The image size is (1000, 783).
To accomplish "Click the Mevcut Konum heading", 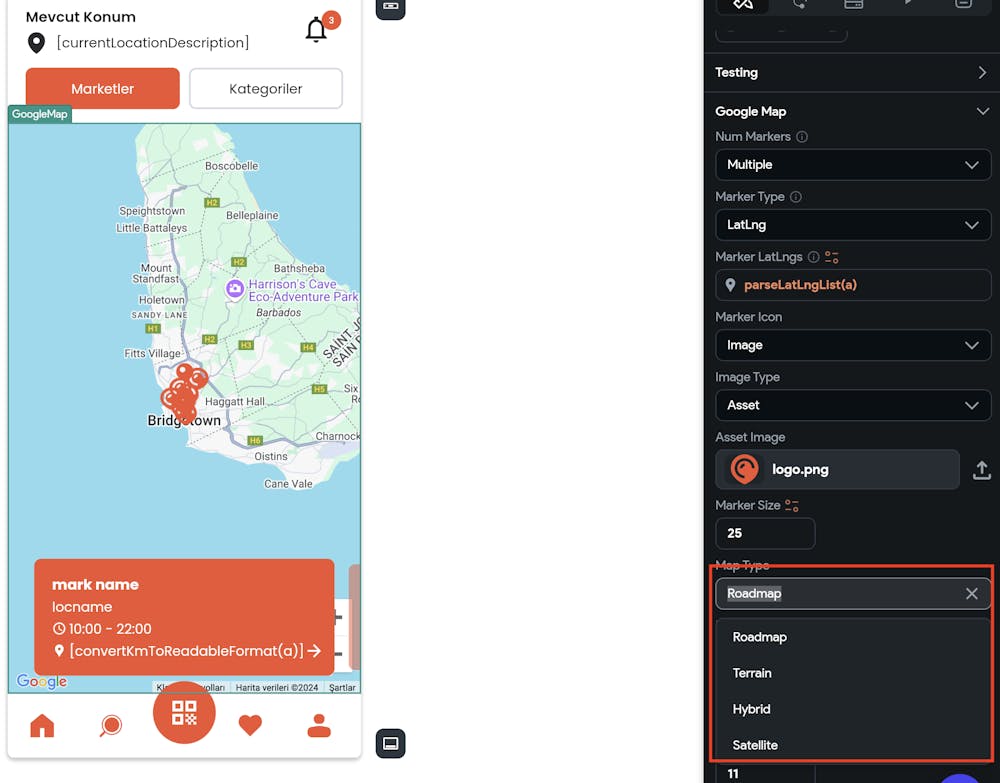I will (x=80, y=17).
